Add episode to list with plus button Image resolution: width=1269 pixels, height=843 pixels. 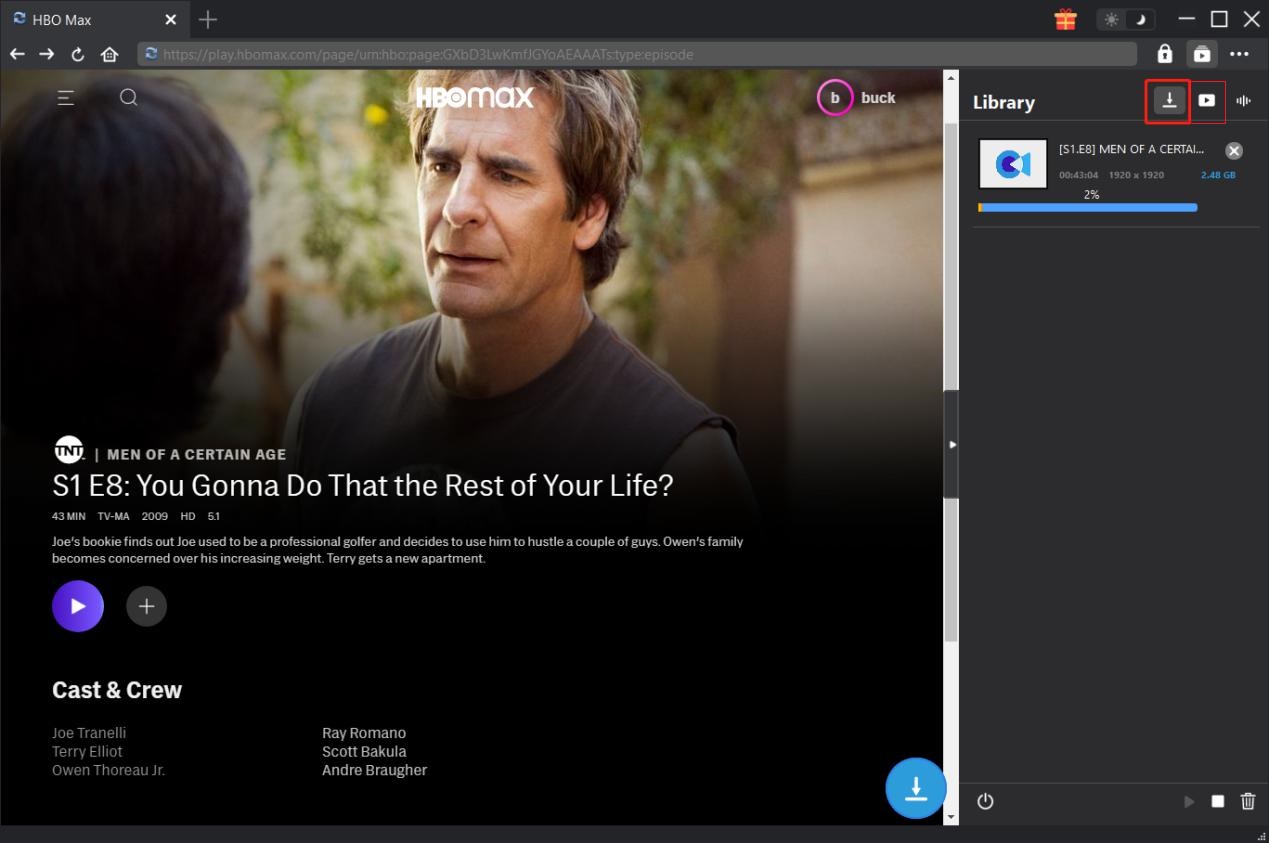[146, 606]
